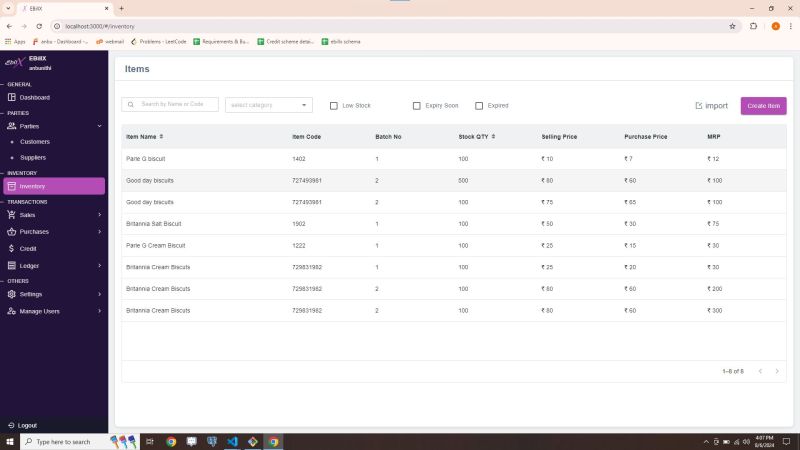The height and width of the screenshot is (450, 800).
Task: Select Suppliers in the Parties menu
Action: [34, 157]
